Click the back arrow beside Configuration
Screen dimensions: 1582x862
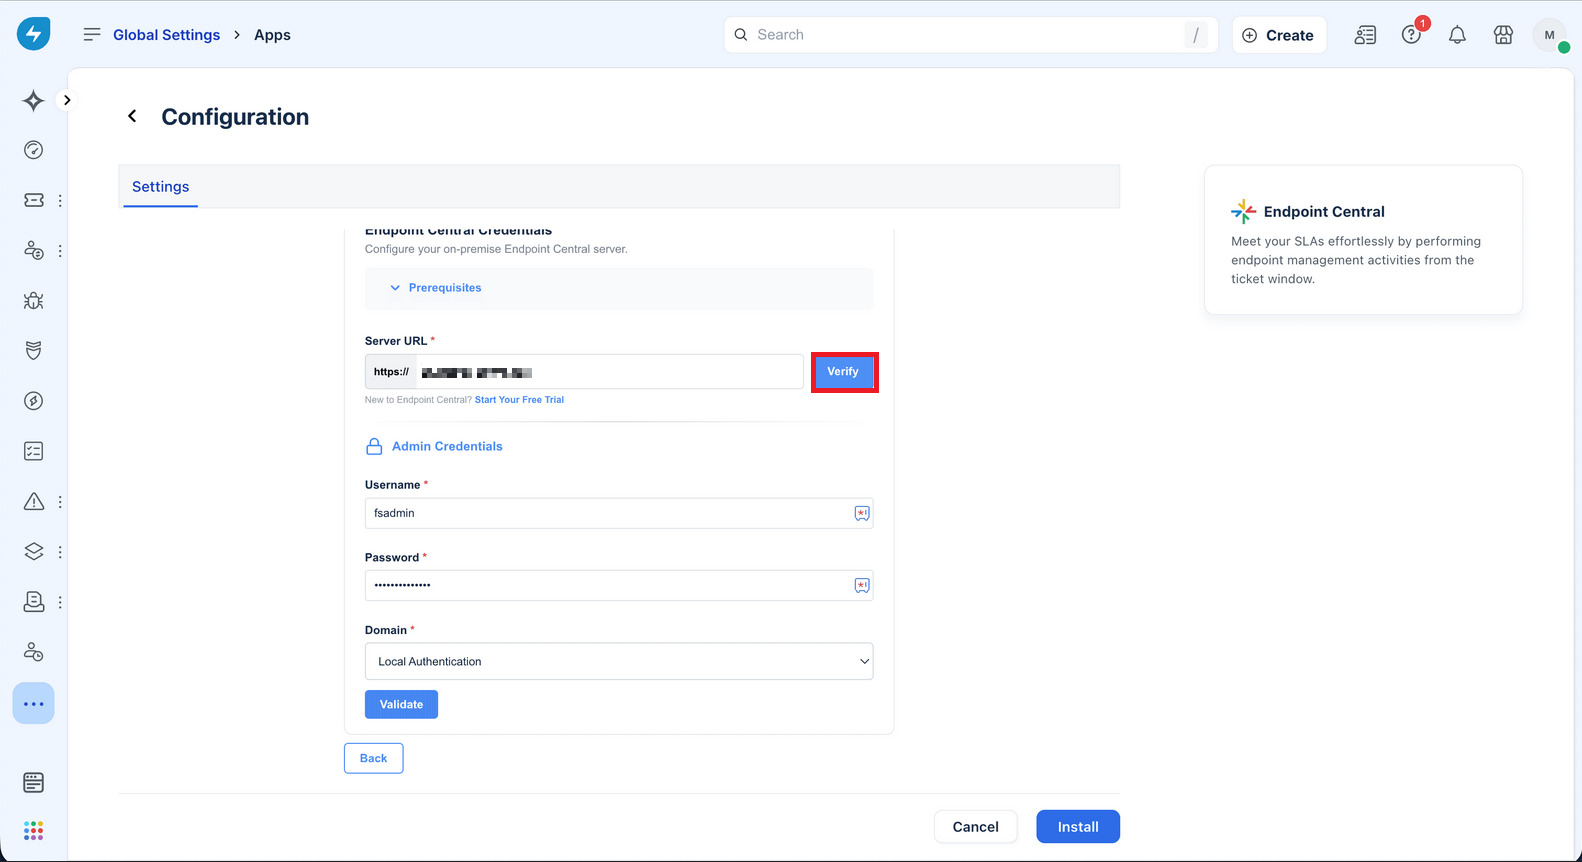(132, 117)
